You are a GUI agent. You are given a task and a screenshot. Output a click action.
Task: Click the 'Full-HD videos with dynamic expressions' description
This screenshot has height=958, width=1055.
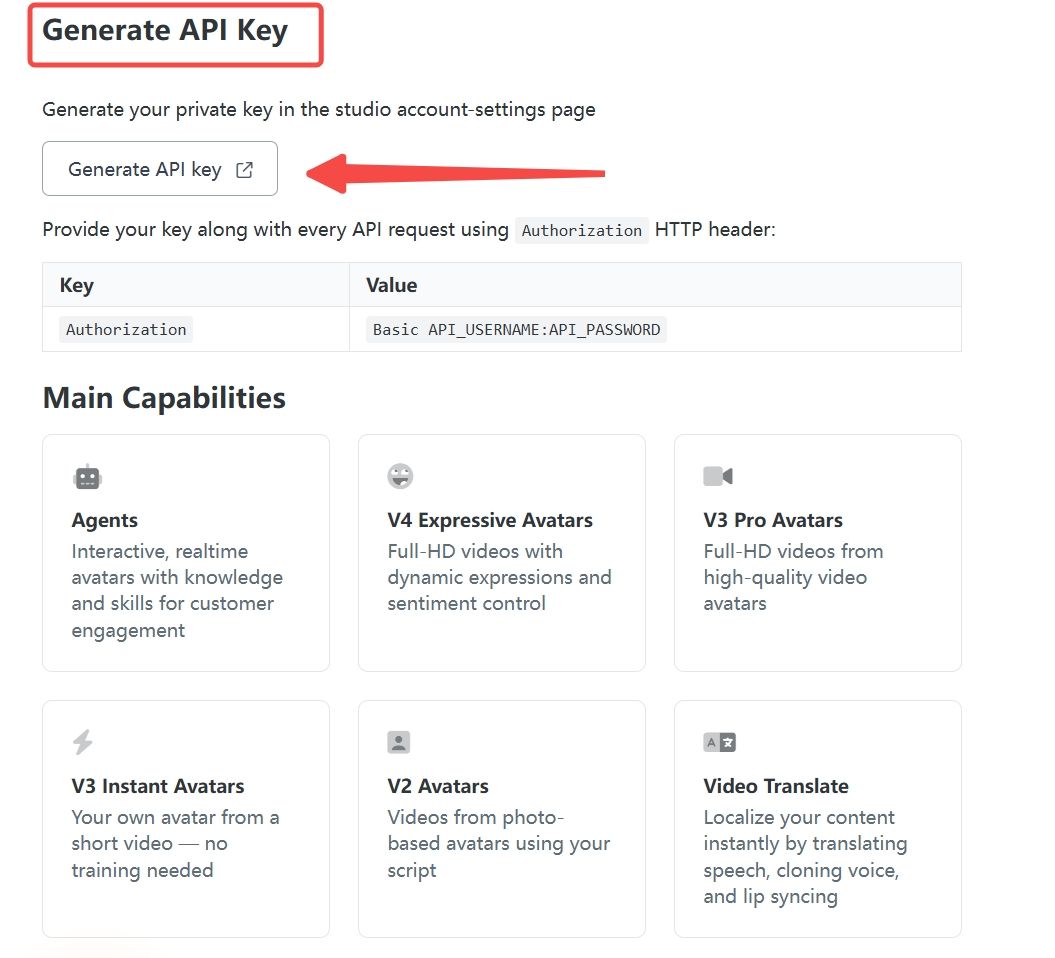point(499,577)
